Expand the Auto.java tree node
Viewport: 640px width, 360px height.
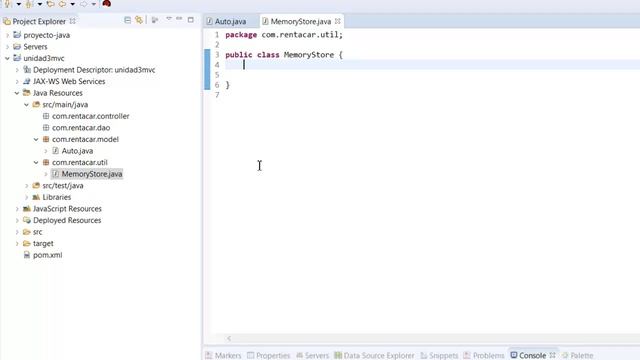coord(46,151)
